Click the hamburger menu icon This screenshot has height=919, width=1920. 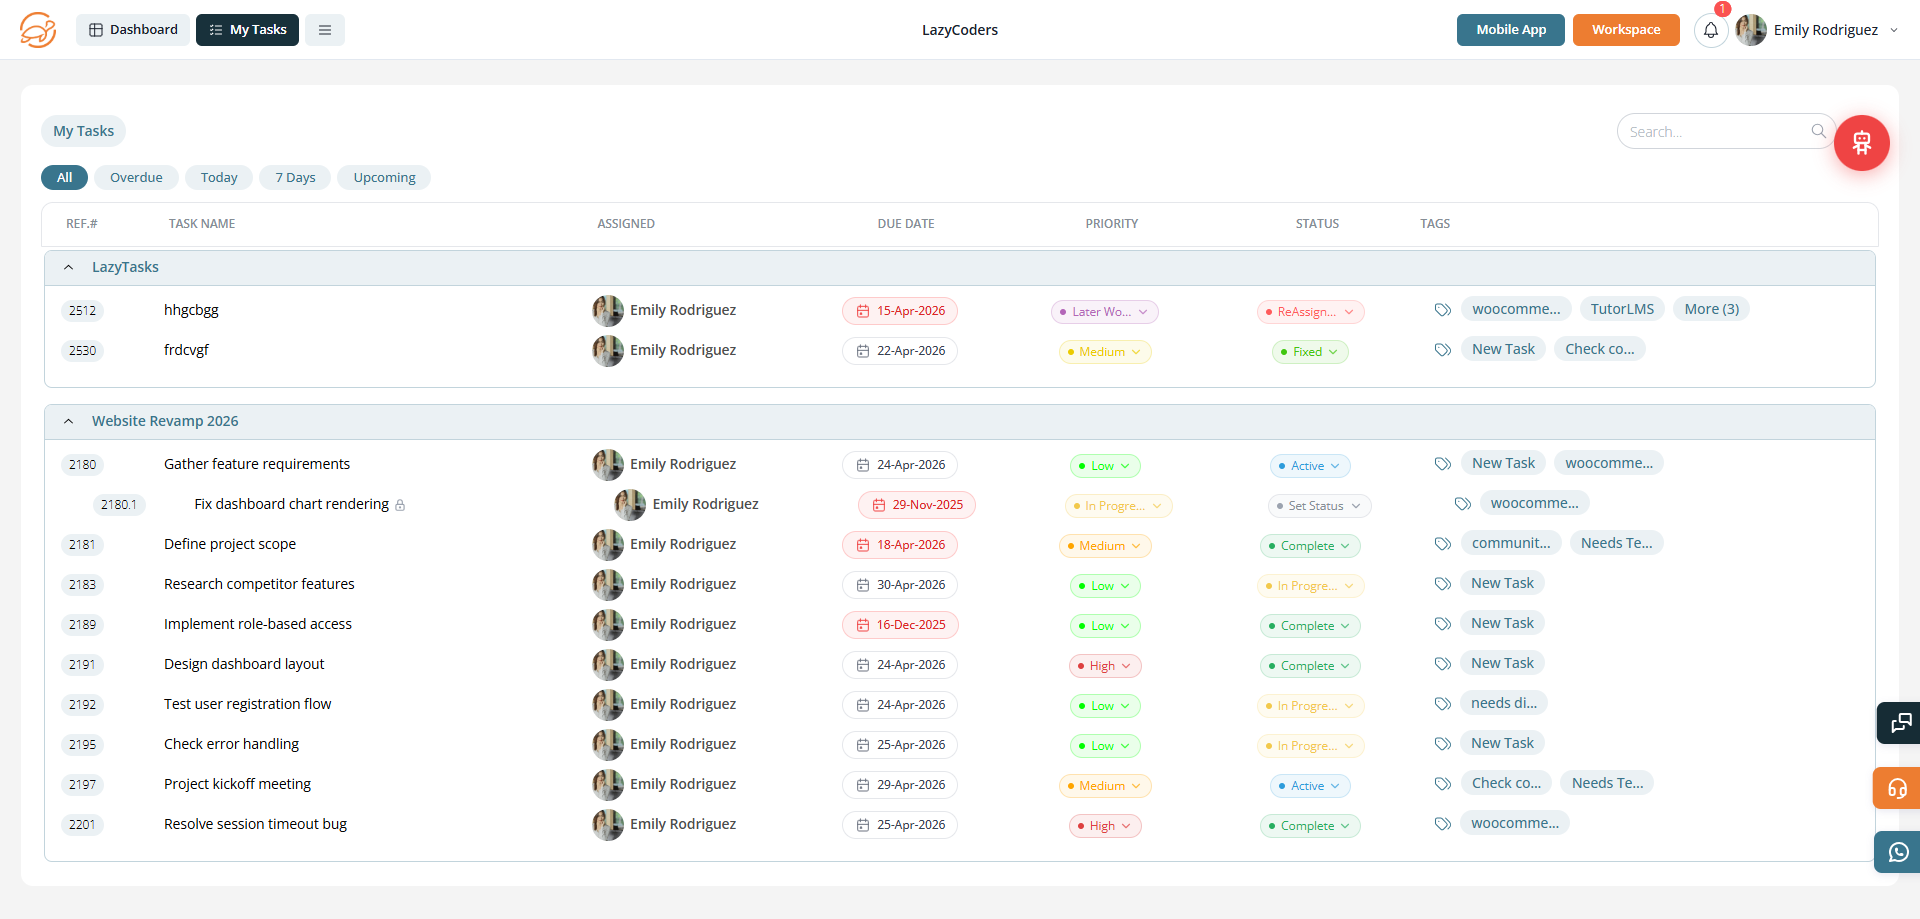pyautogui.click(x=325, y=30)
